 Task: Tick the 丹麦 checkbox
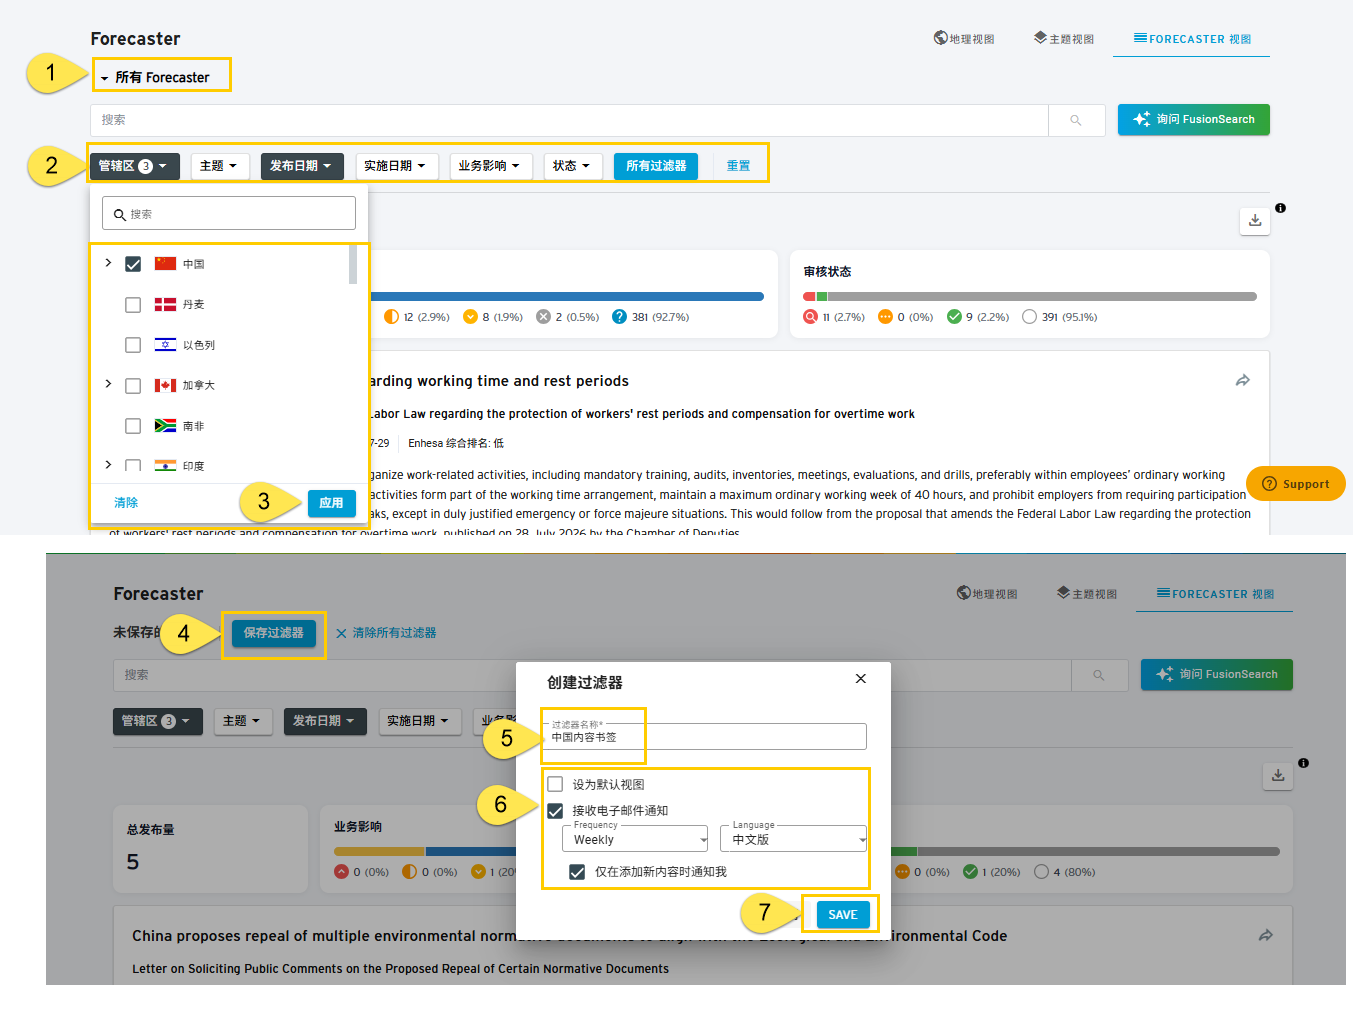pyautogui.click(x=133, y=305)
